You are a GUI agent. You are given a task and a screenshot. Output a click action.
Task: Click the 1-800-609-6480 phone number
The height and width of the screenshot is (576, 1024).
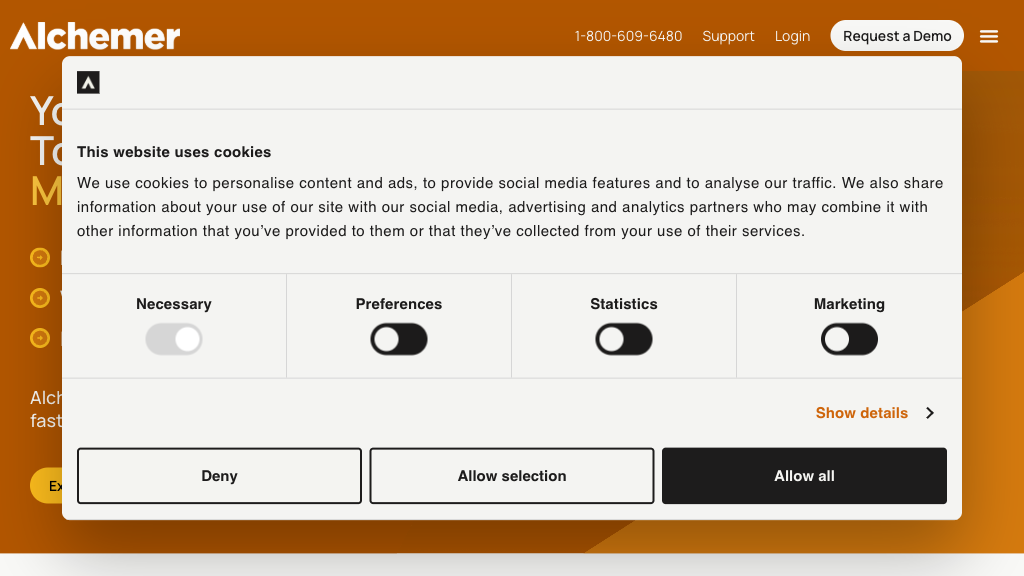pyautogui.click(x=628, y=36)
